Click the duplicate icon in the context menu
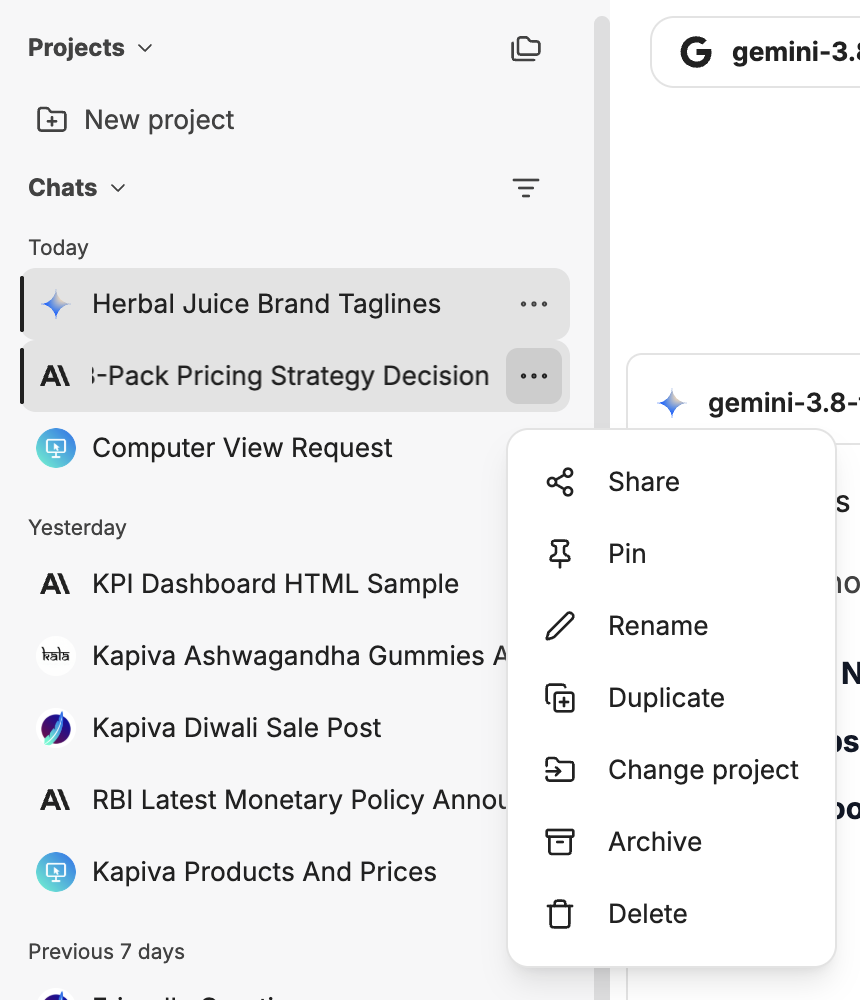 (560, 698)
